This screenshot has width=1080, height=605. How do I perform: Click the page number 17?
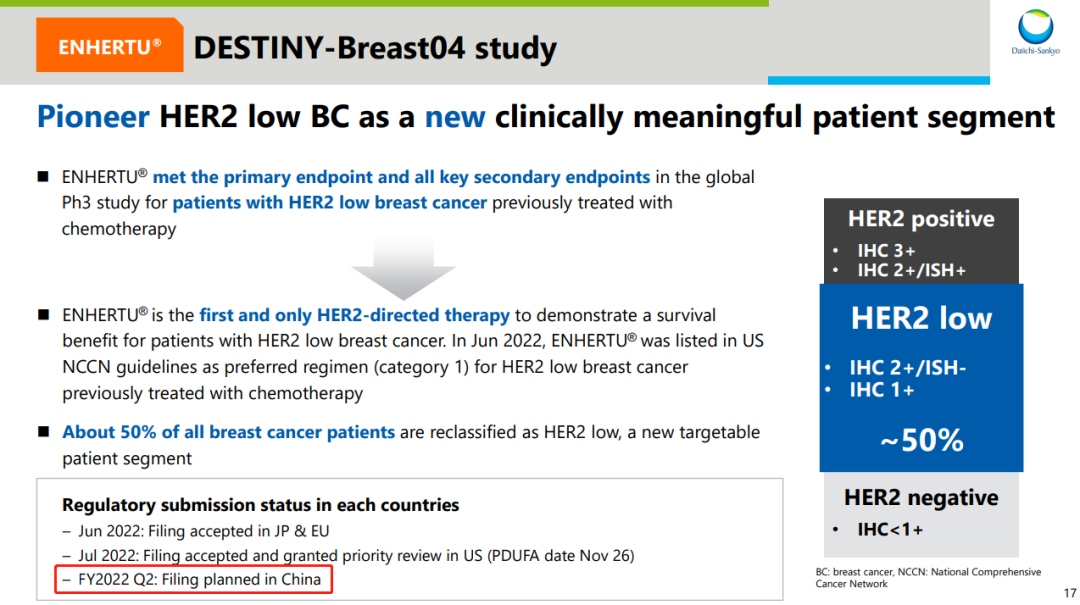(1070, 593)
